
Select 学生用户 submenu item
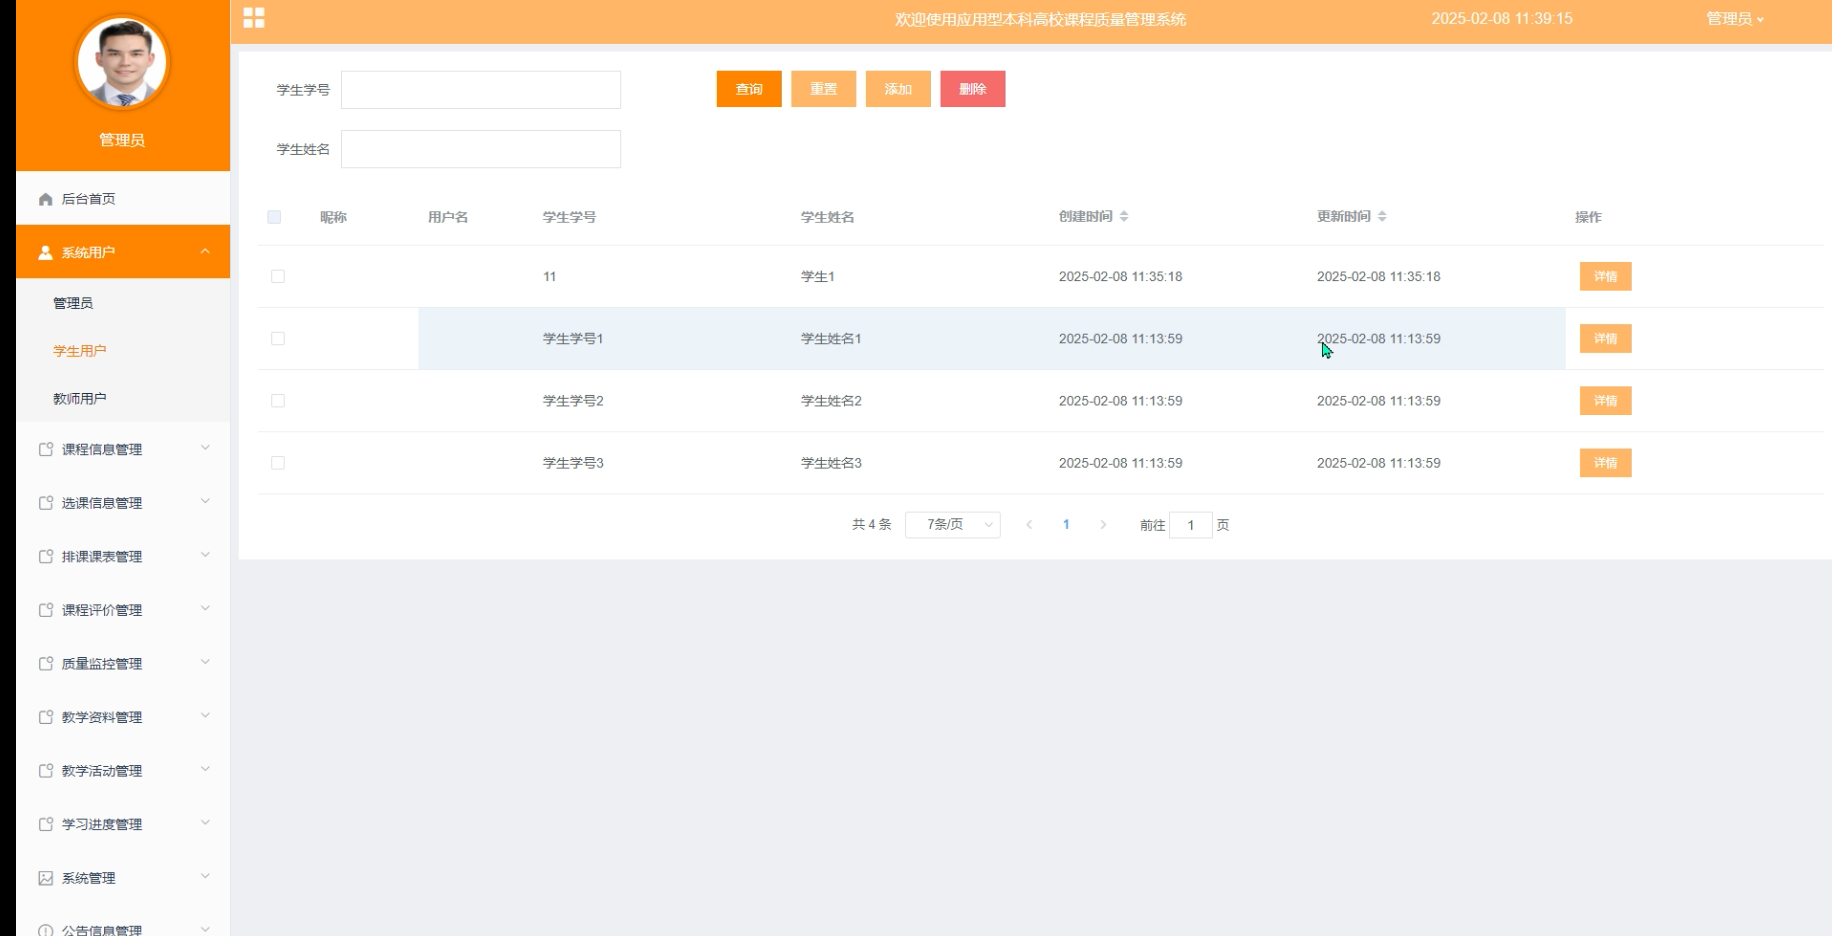coord(123,351)
